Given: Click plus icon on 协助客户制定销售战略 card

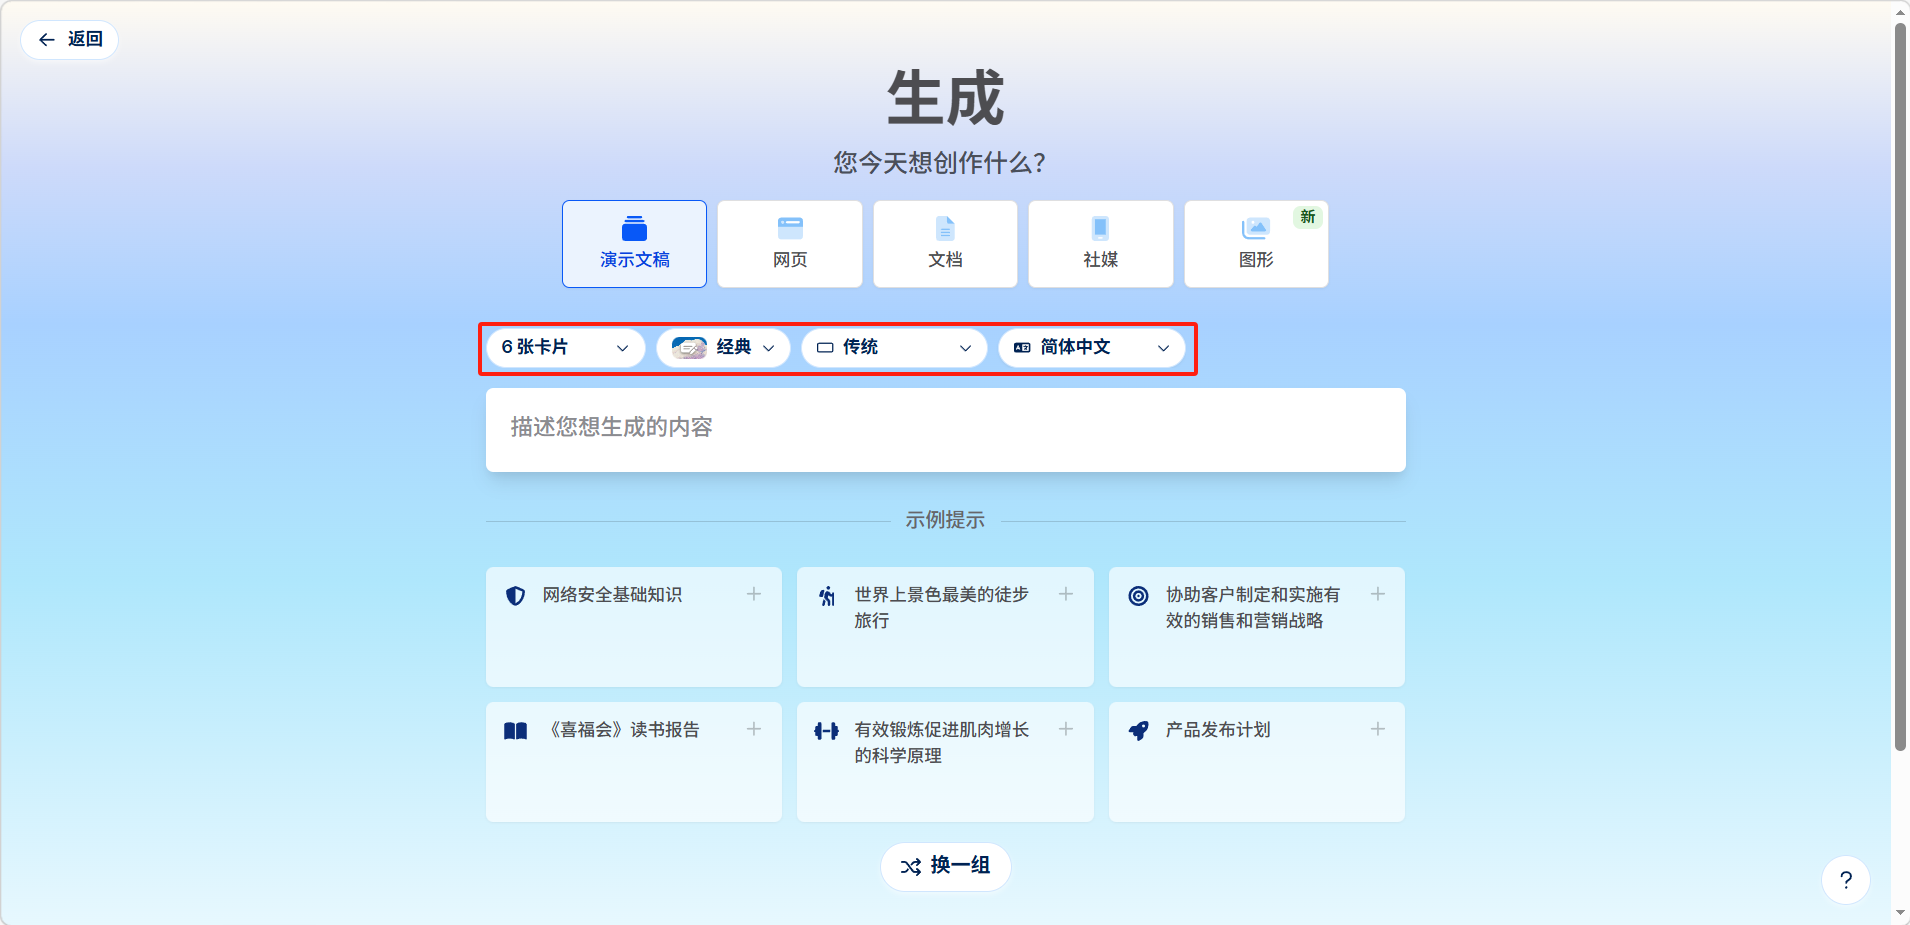Looking at the screenshot, I should pos(1377,594).
